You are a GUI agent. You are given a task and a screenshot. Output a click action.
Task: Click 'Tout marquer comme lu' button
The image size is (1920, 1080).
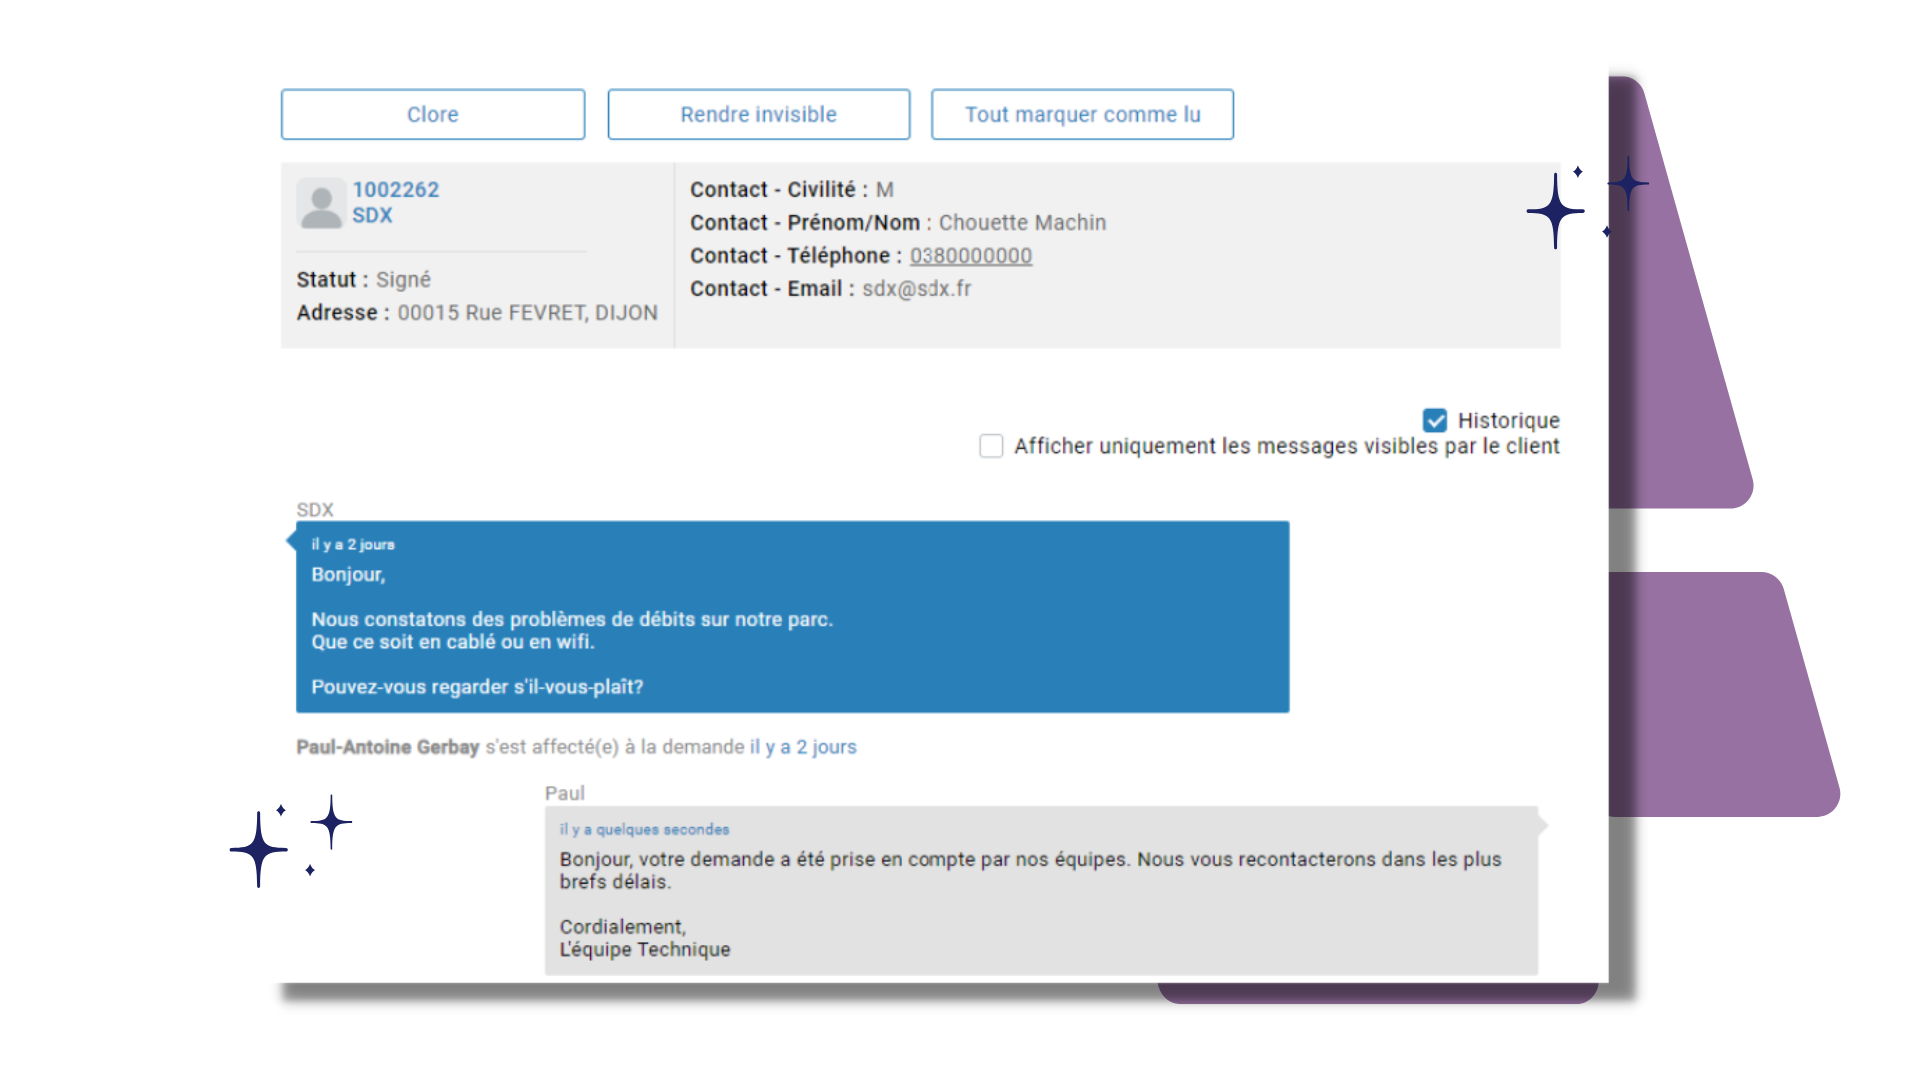pyautogui.click(x=1083, y=113)
